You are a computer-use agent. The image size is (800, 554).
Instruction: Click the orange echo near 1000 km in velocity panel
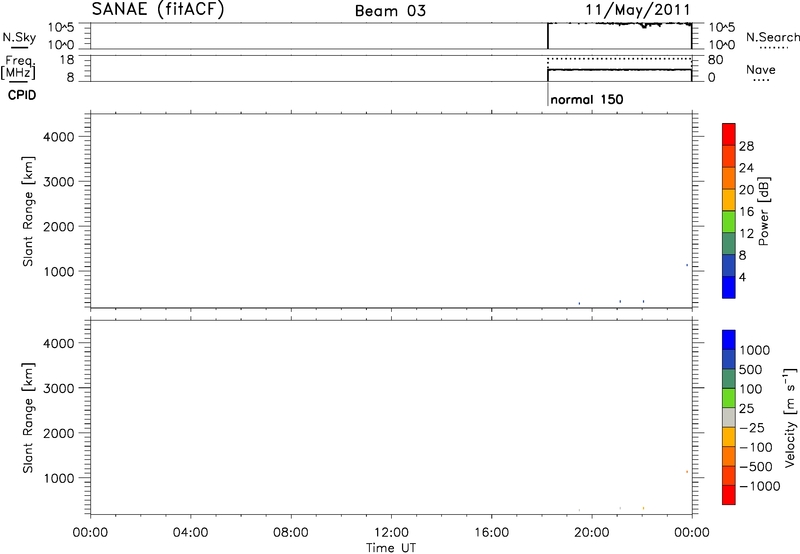coord(687,472)
